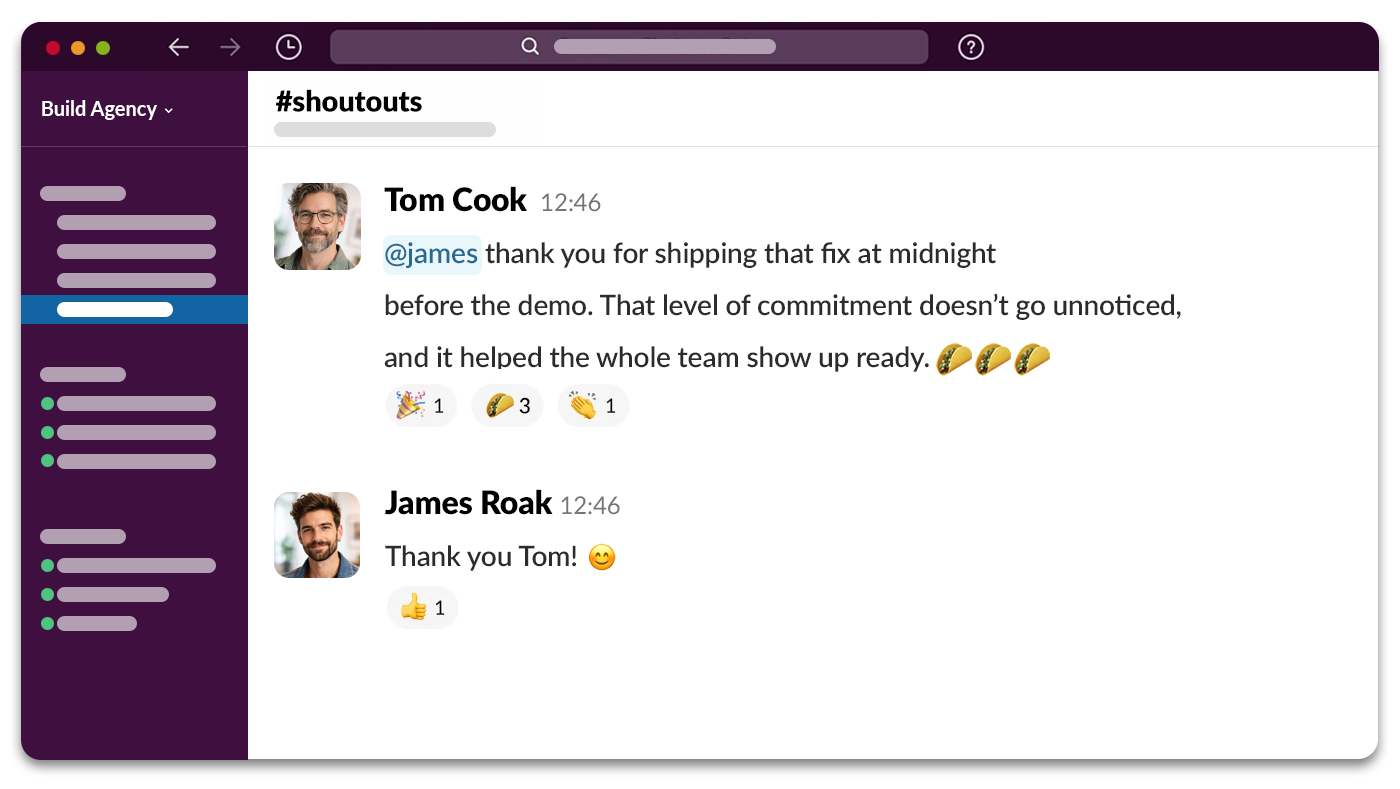
Task: Toggle the taco reaction showing count 3
Action: click(507, 405)
